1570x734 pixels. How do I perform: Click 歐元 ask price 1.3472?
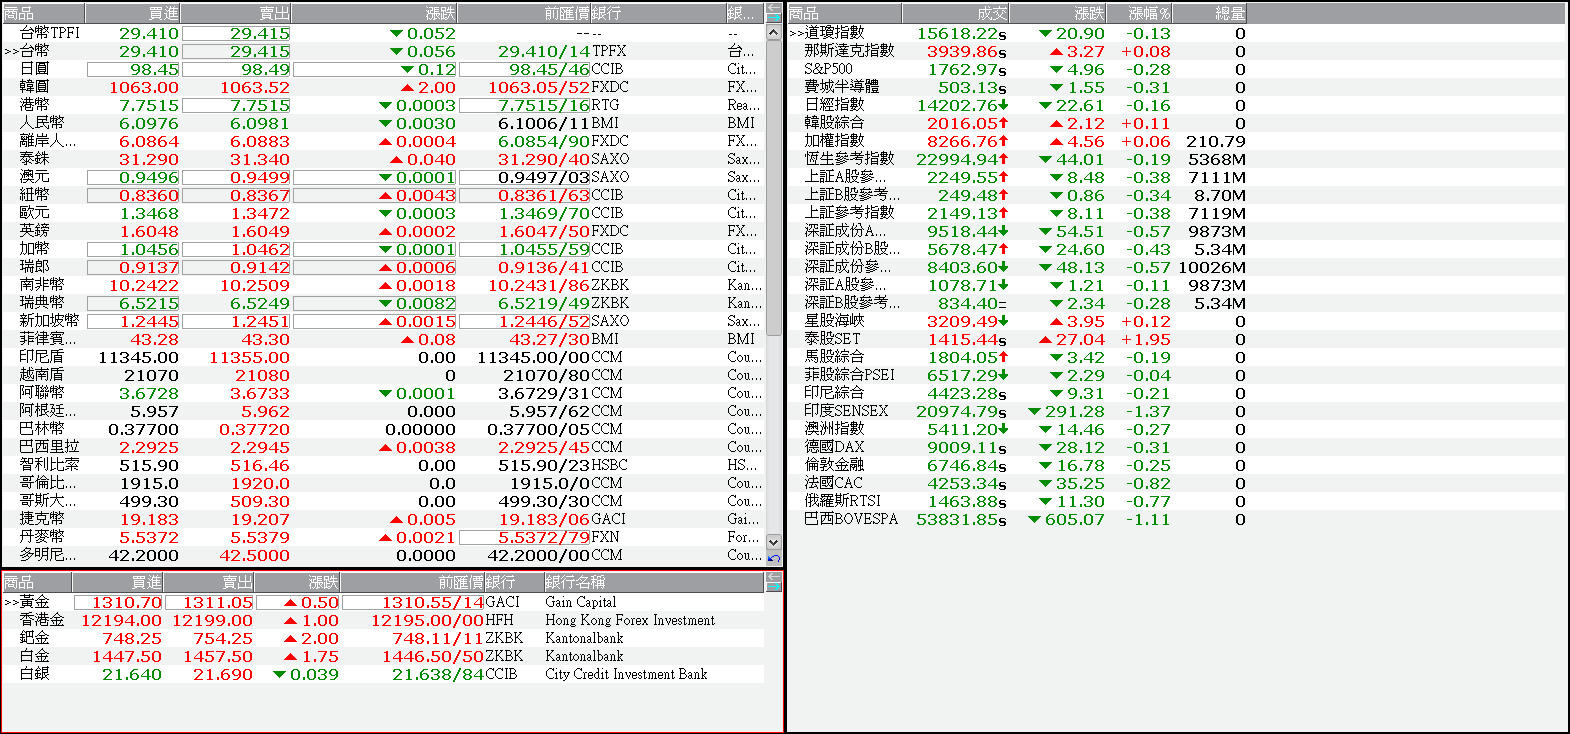click(x=260, y=213)
